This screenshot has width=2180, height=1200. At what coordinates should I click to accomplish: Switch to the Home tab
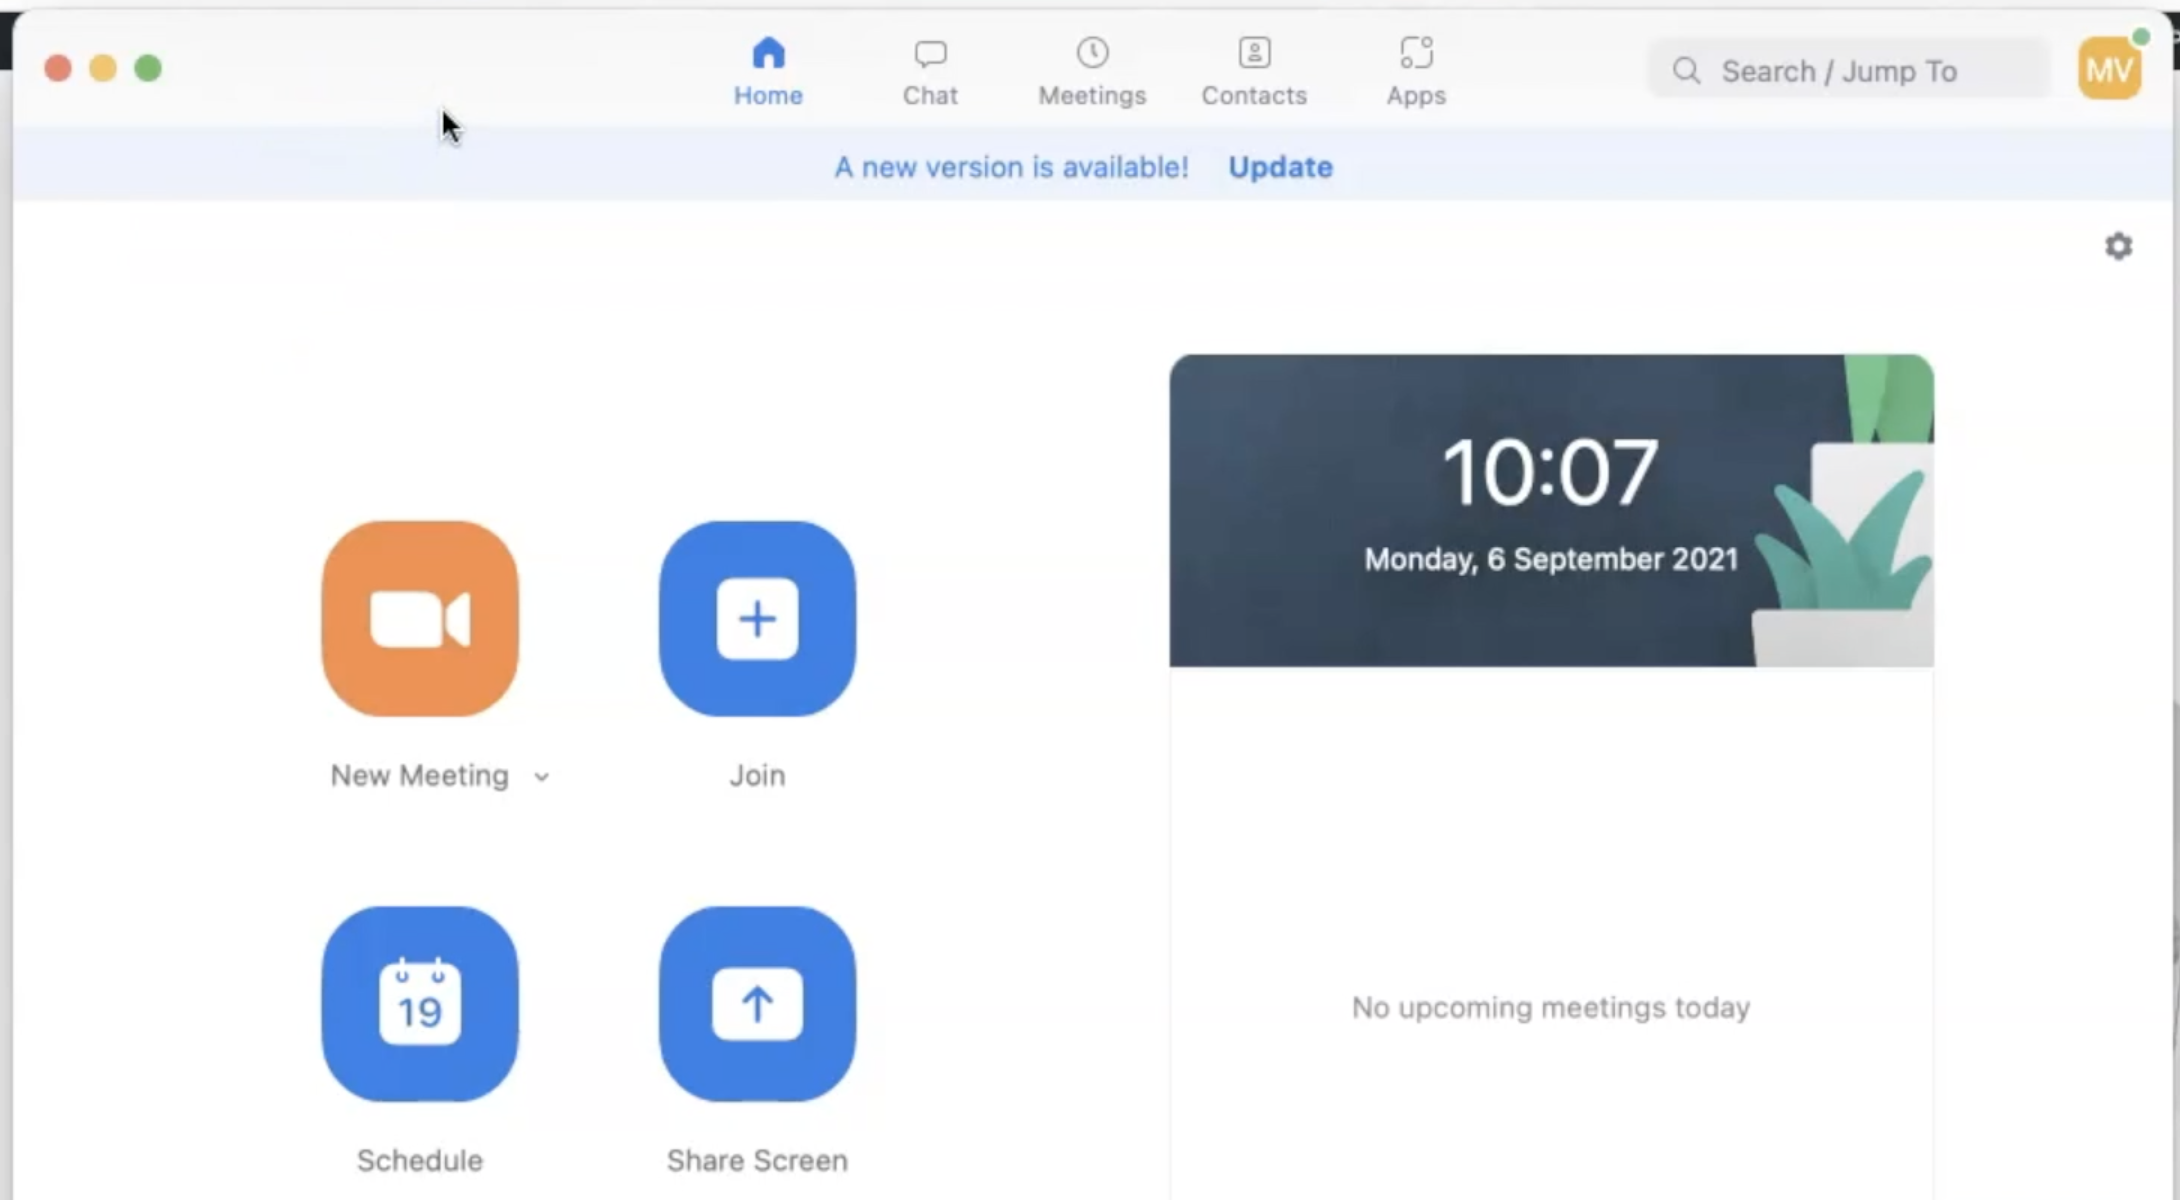coord(768,71)
